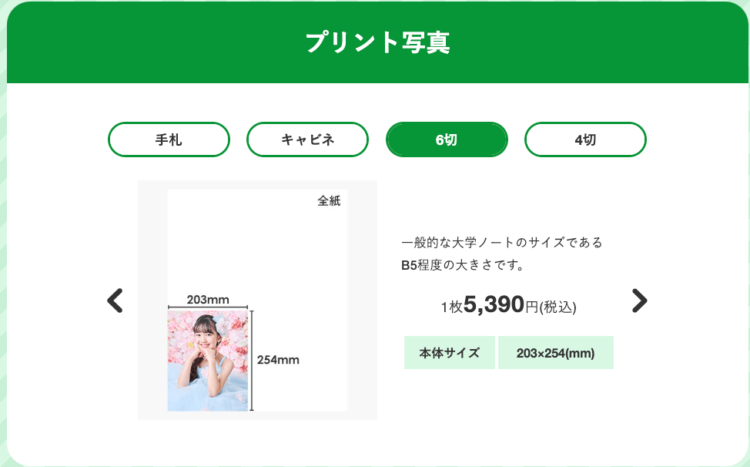Click the 203mm width label
Screen dimensions: 750x467
[208, 299]
